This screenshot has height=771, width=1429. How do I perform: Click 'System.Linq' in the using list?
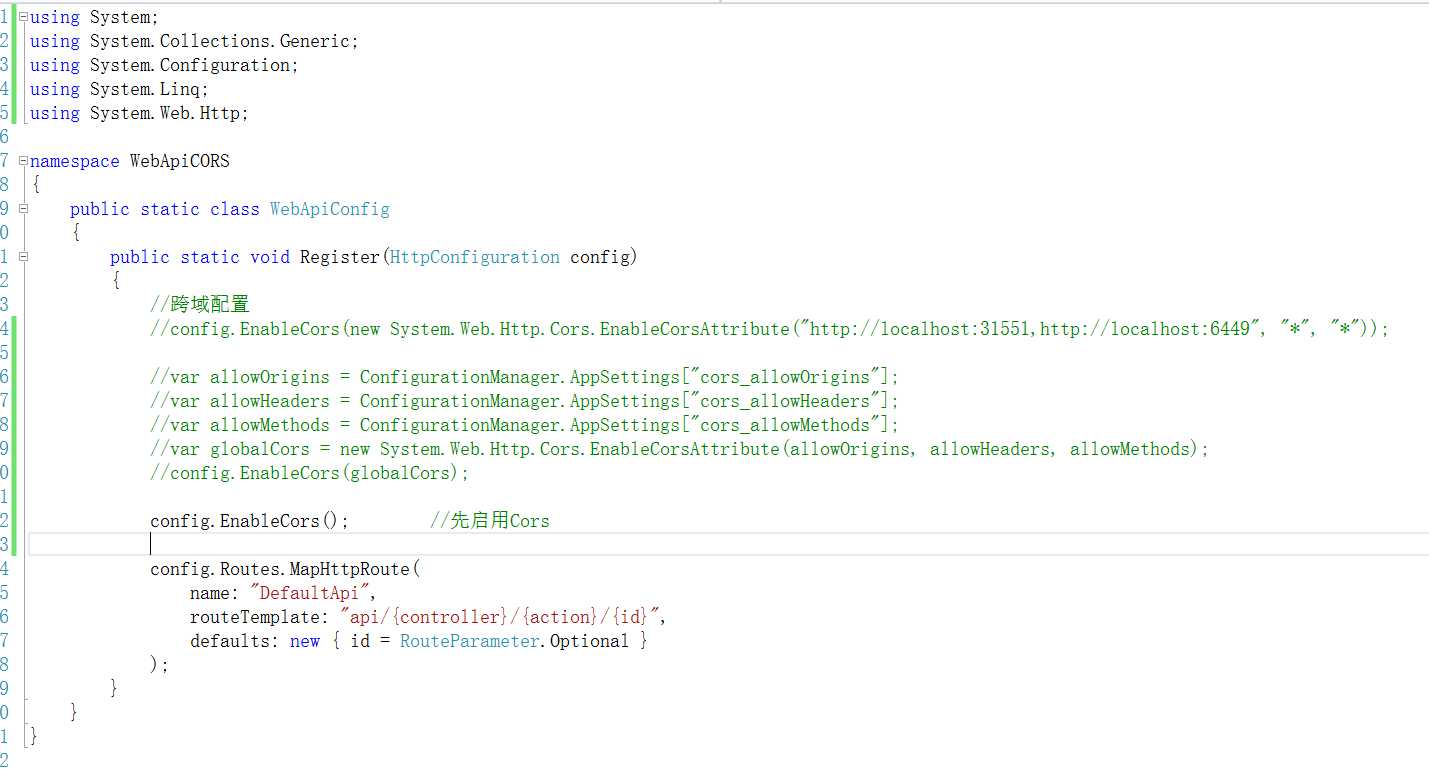click(x=145, y=89)
